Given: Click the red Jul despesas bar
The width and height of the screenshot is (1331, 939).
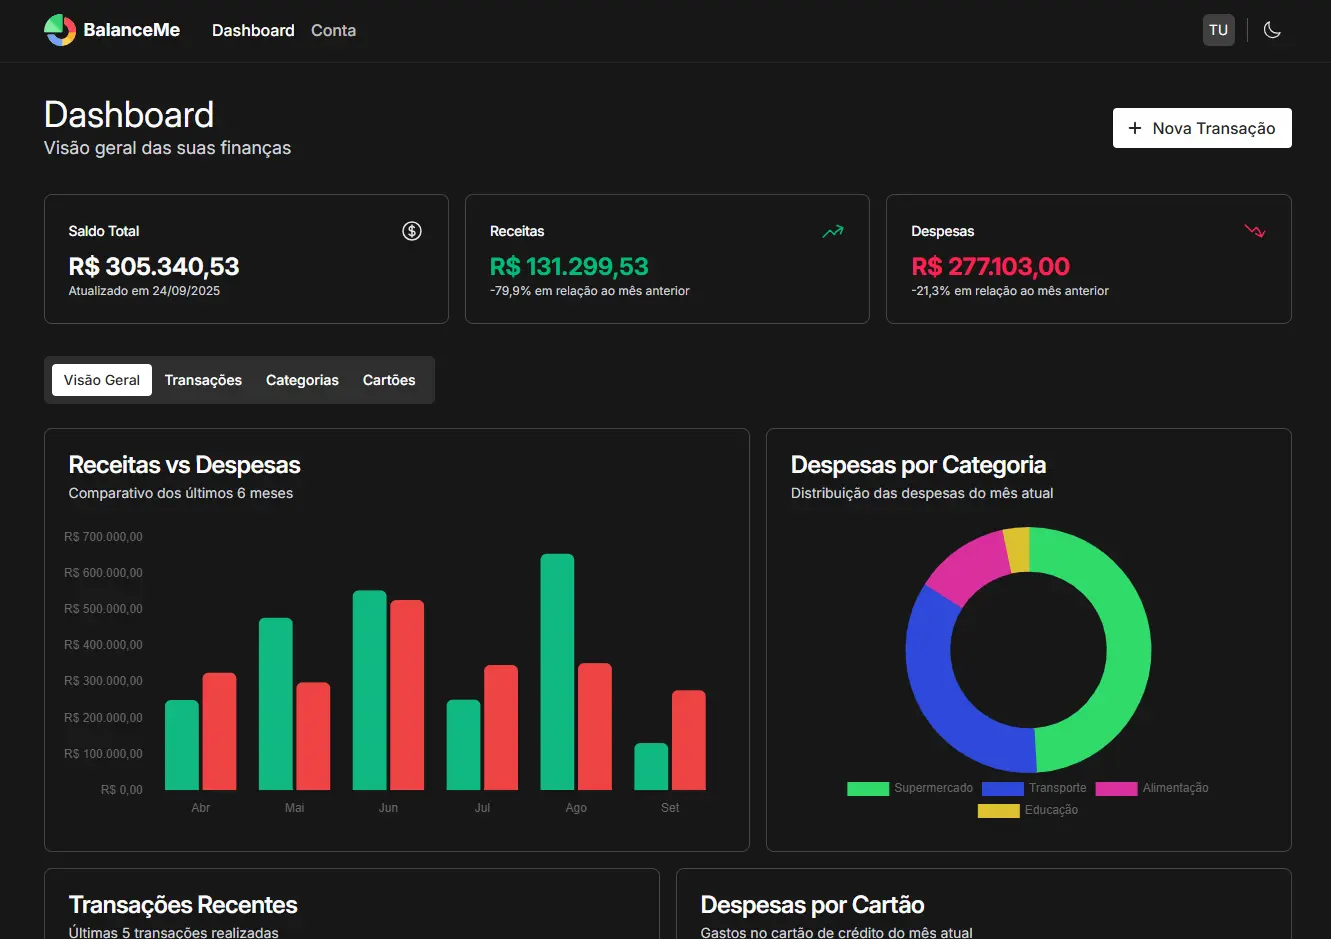Looking at the screenshot, I should pyautogui.click(x=501, y=727).
